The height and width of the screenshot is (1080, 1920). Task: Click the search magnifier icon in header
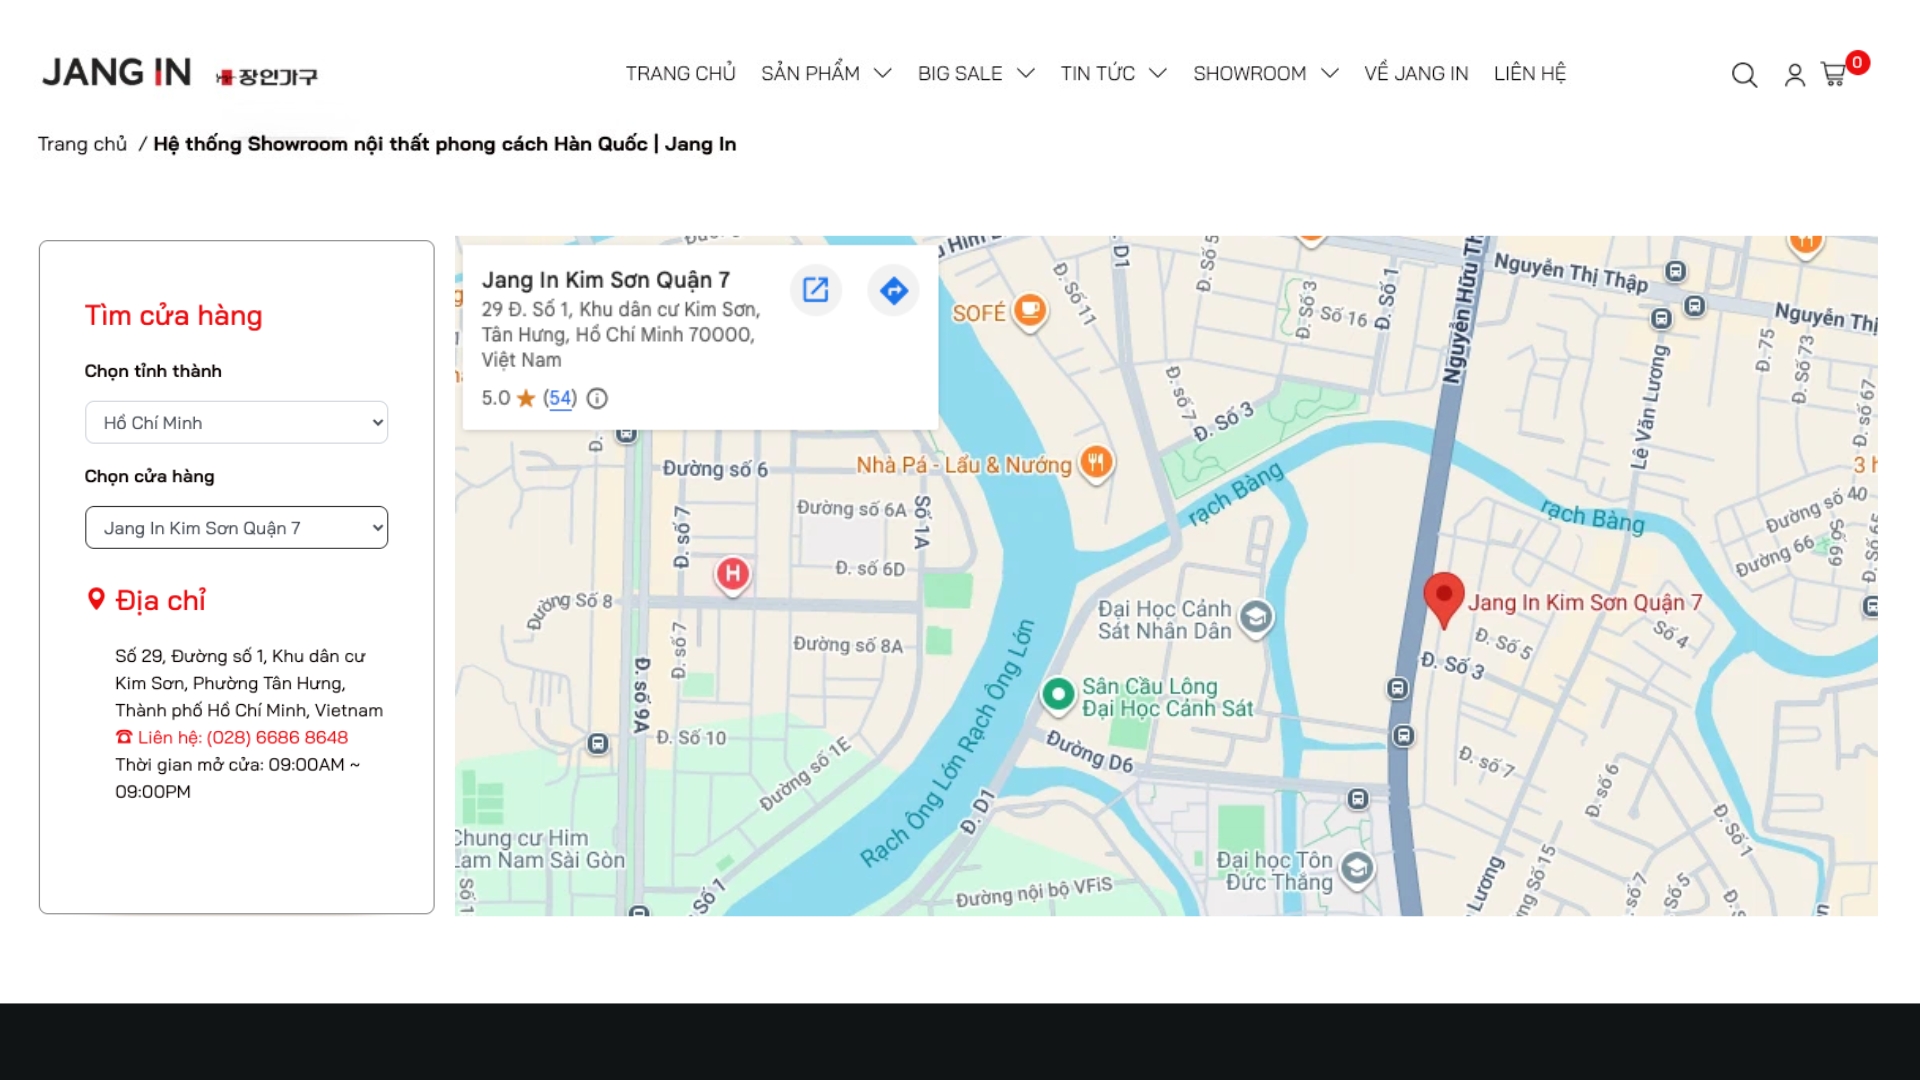pos(1744,75)
